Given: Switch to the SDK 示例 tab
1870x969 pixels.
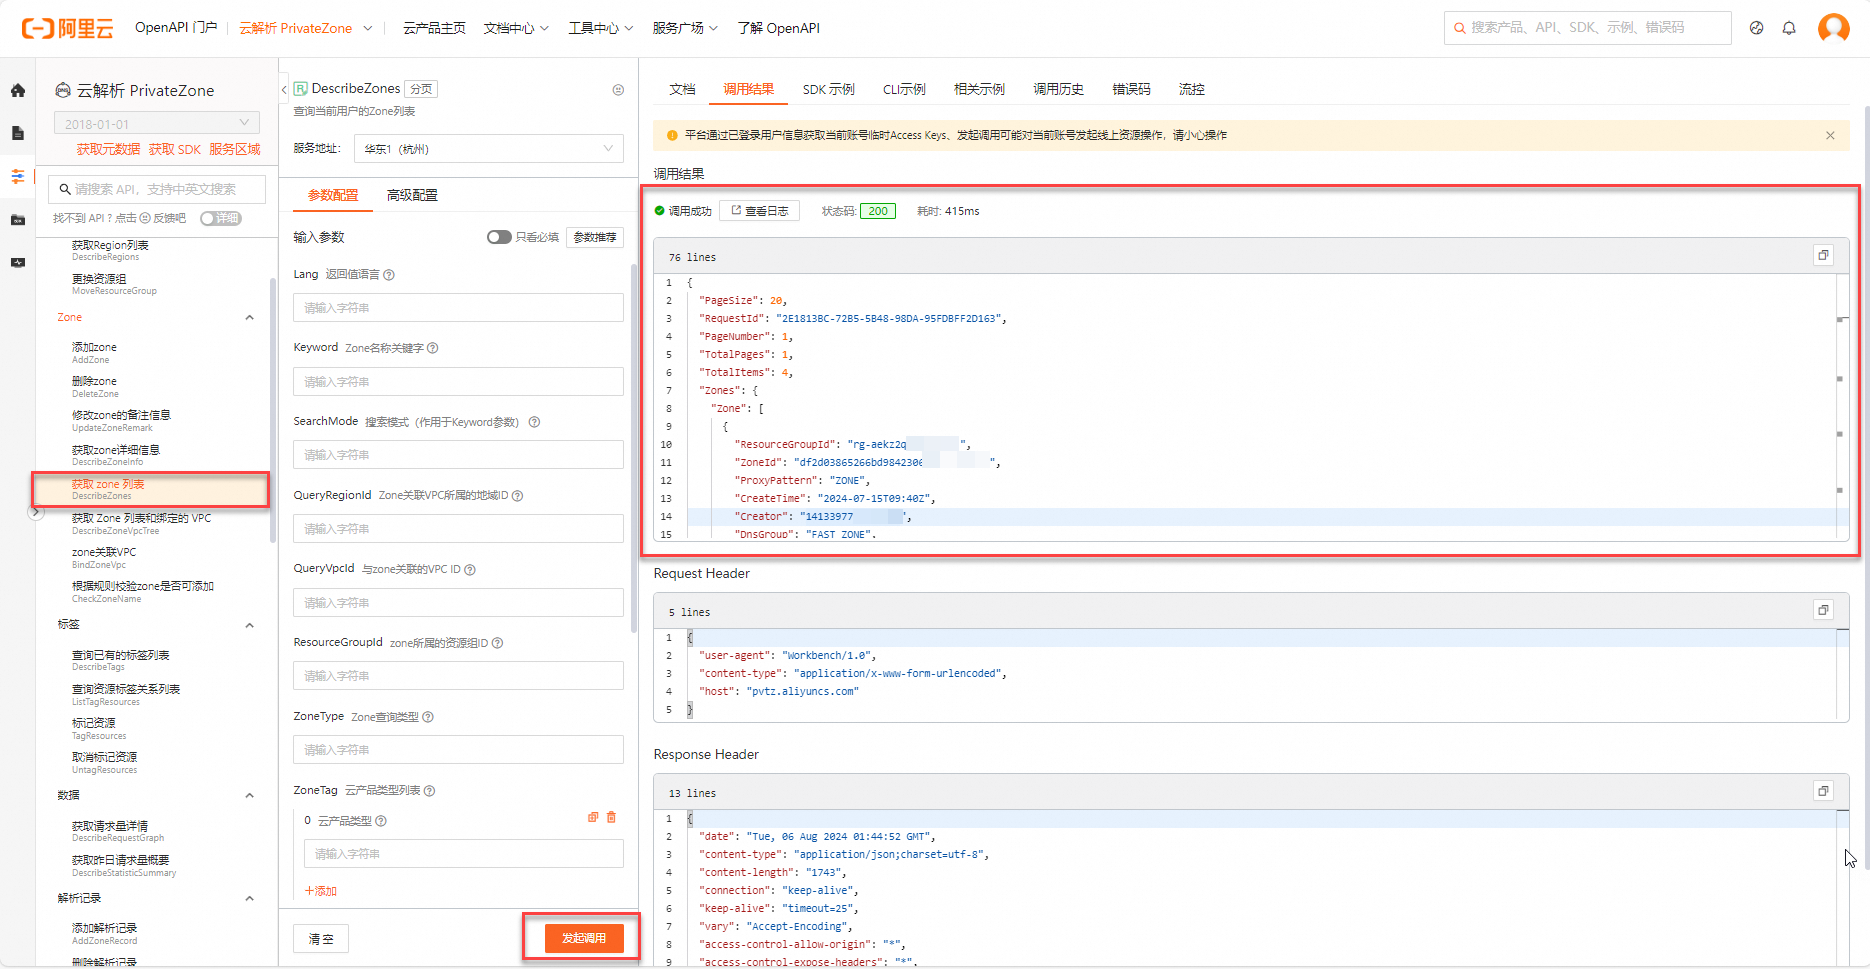Looking at the screenshot, I should tap(828, 90).
